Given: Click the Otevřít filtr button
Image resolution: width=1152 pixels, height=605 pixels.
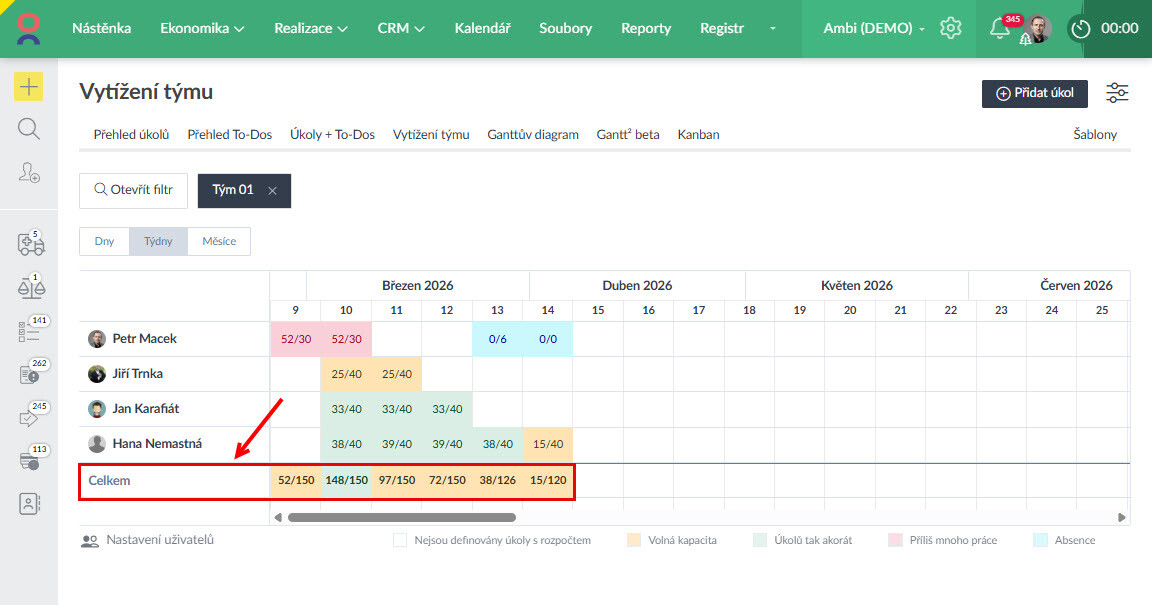Looking at the screenshot, I should click(x=133, y=190).
